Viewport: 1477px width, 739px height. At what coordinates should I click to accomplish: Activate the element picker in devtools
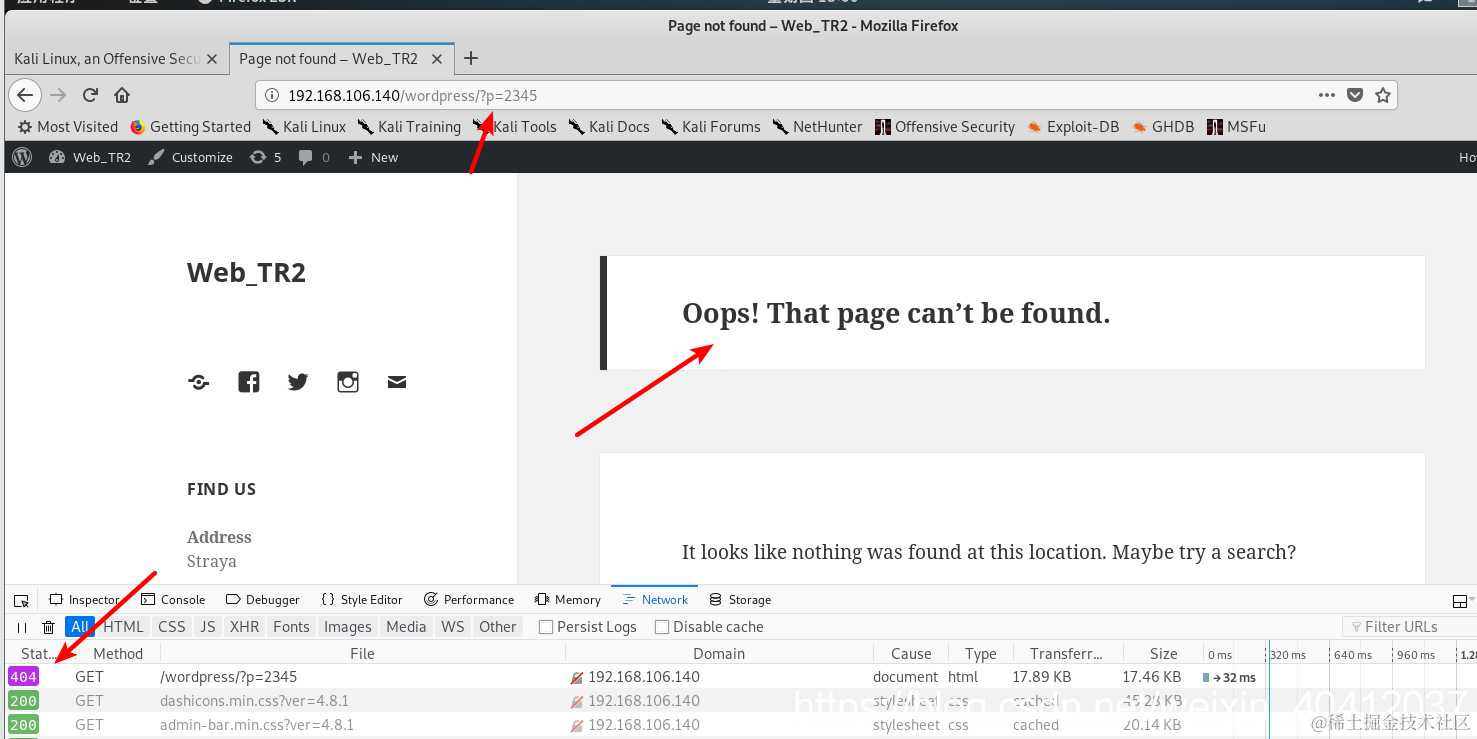tap(21, 600)
